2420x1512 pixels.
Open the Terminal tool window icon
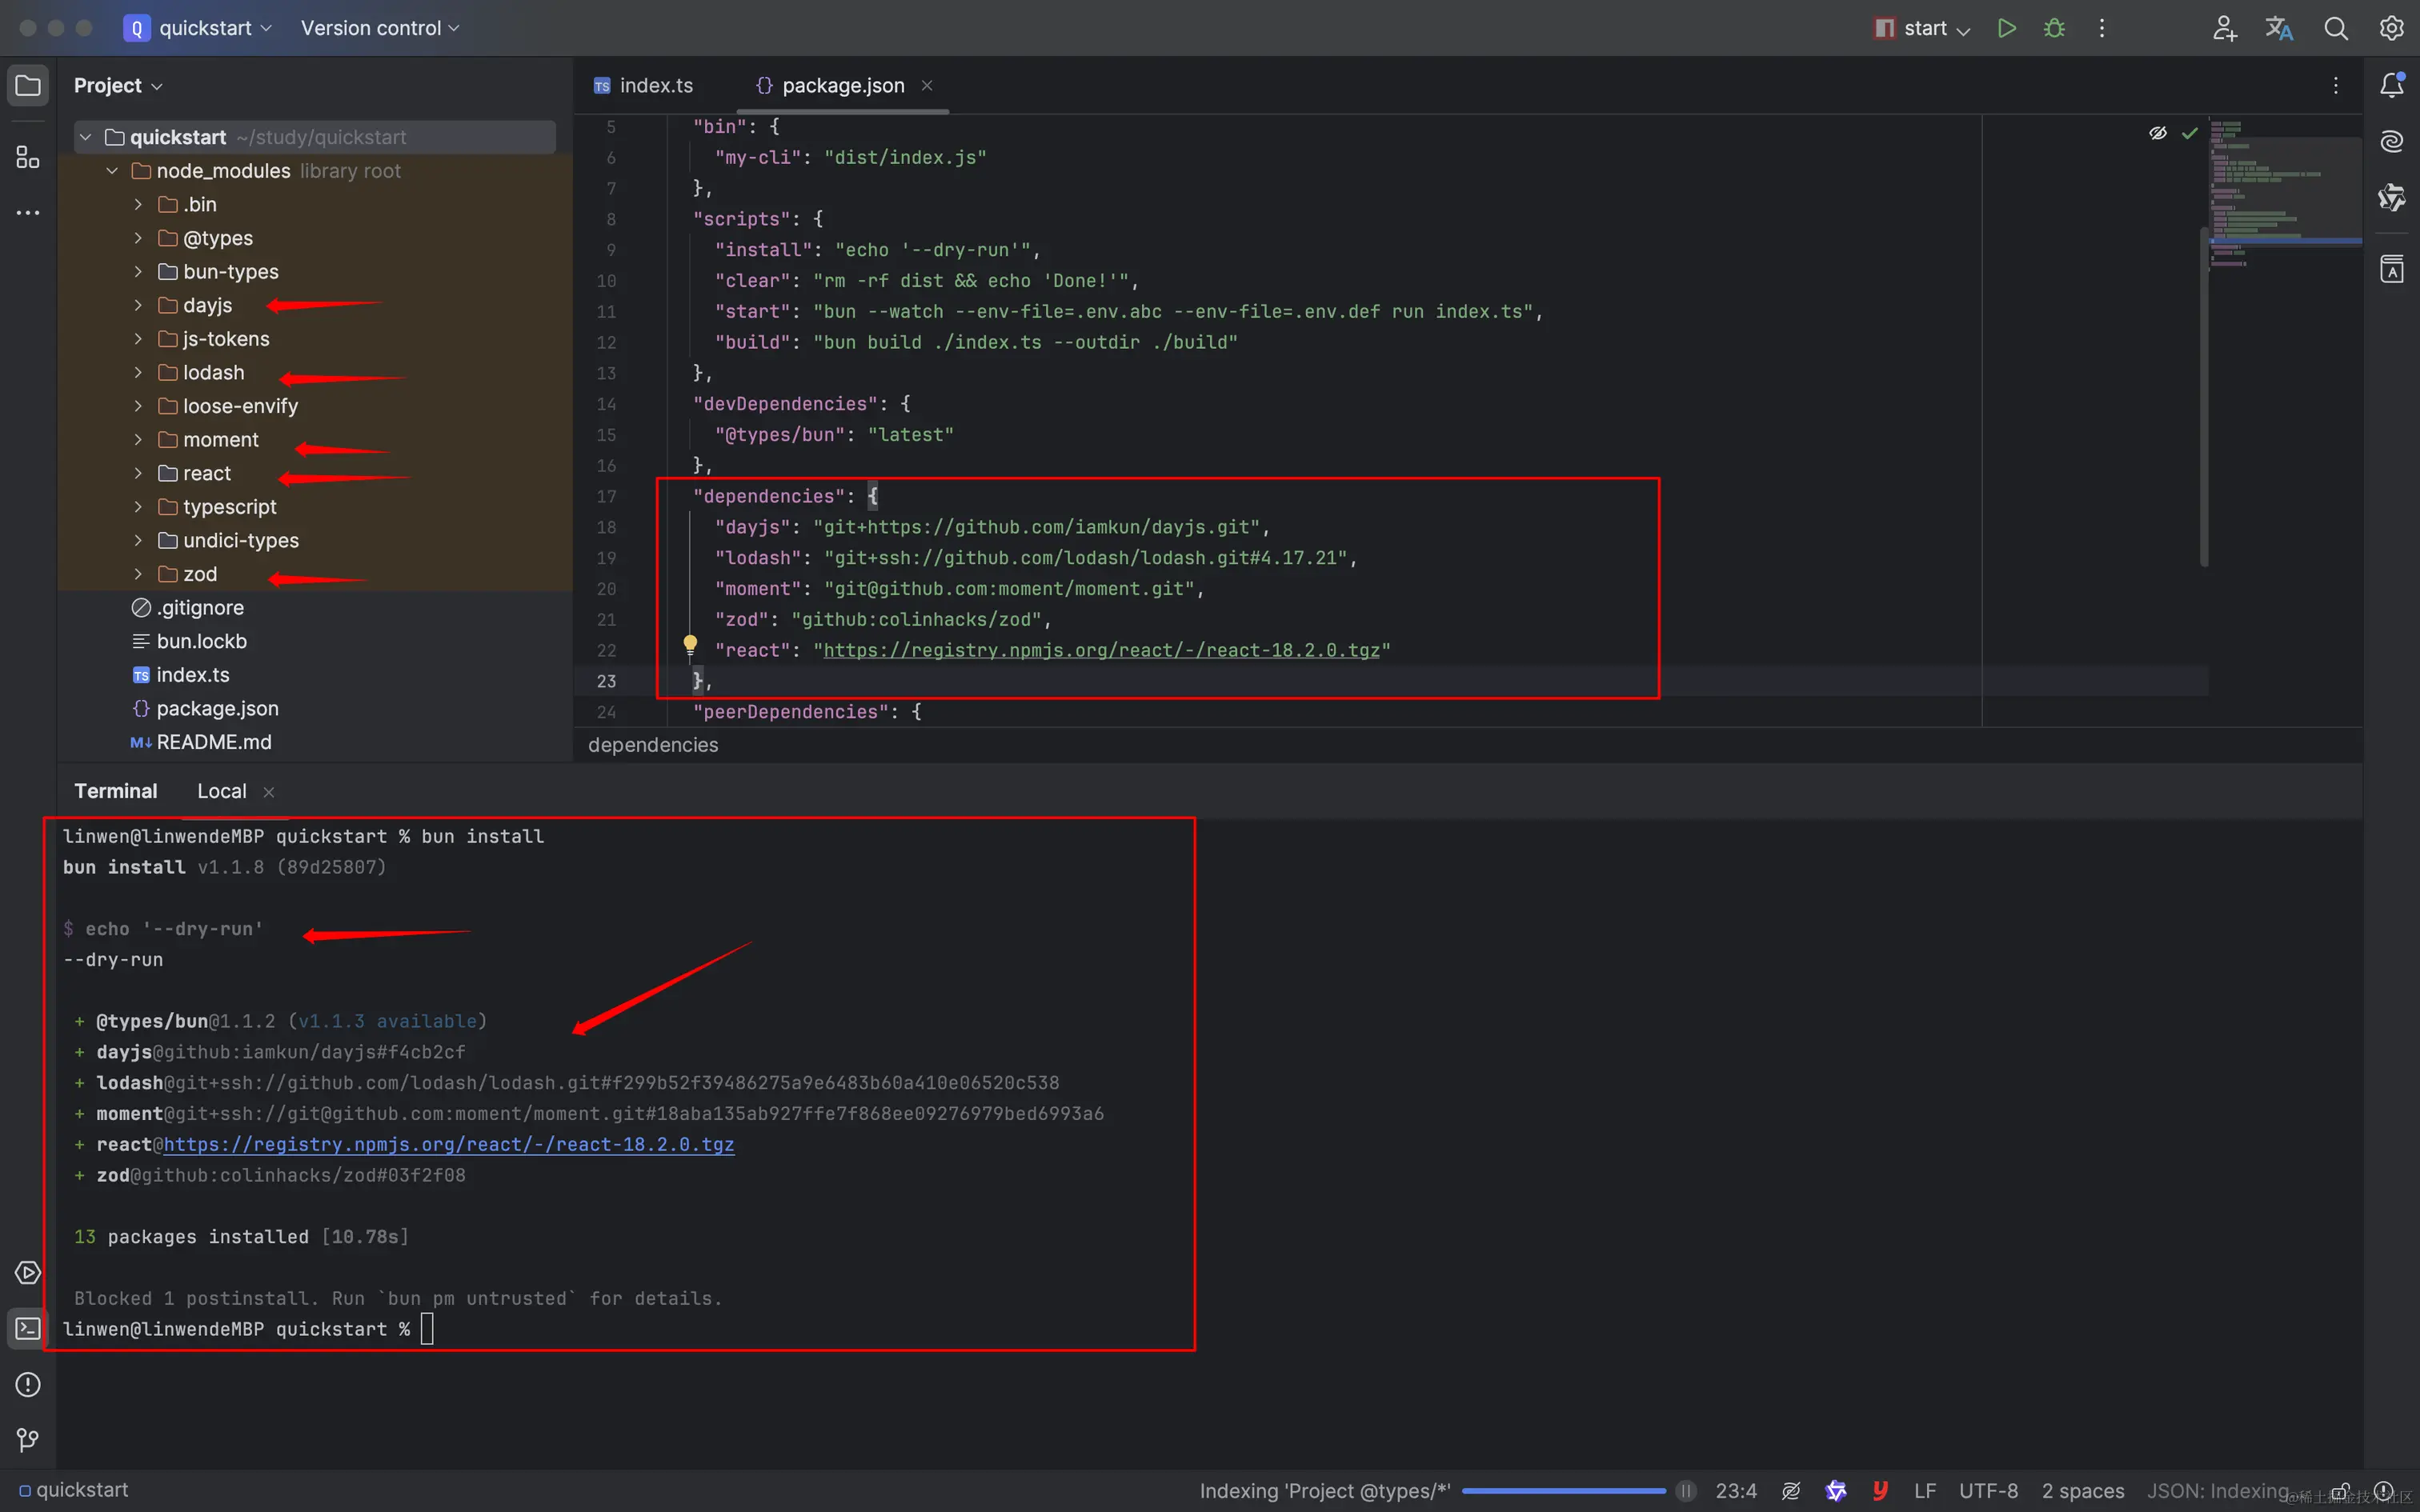tap(28, 1328)
